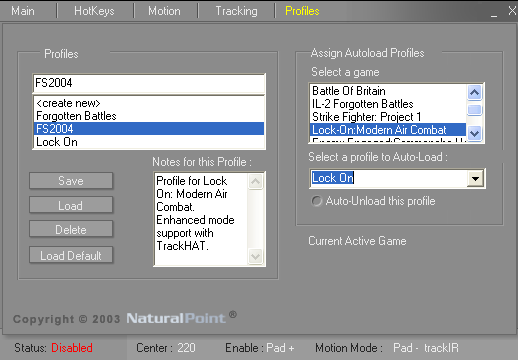The height and width of the screenshot is (360, 518).
Task: Select Lock-On:Modern Air Combat game
Action: (x=388, y=130)
